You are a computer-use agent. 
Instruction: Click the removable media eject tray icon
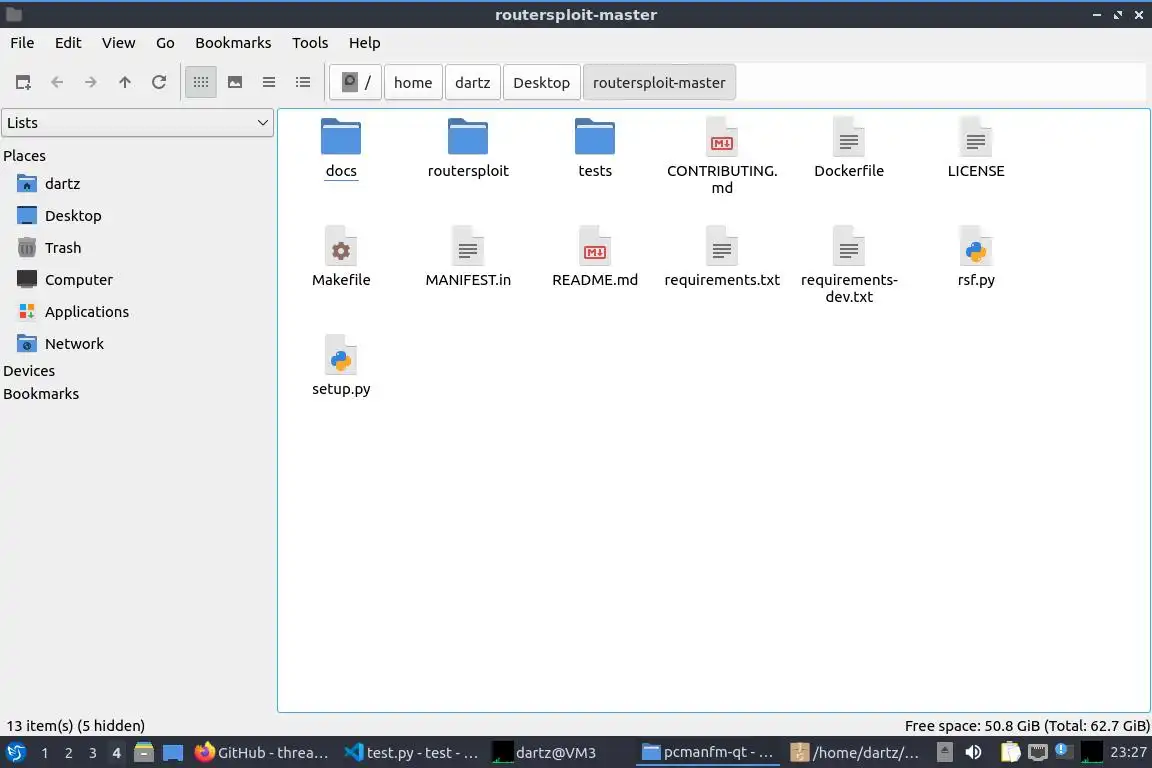point(945,753)
